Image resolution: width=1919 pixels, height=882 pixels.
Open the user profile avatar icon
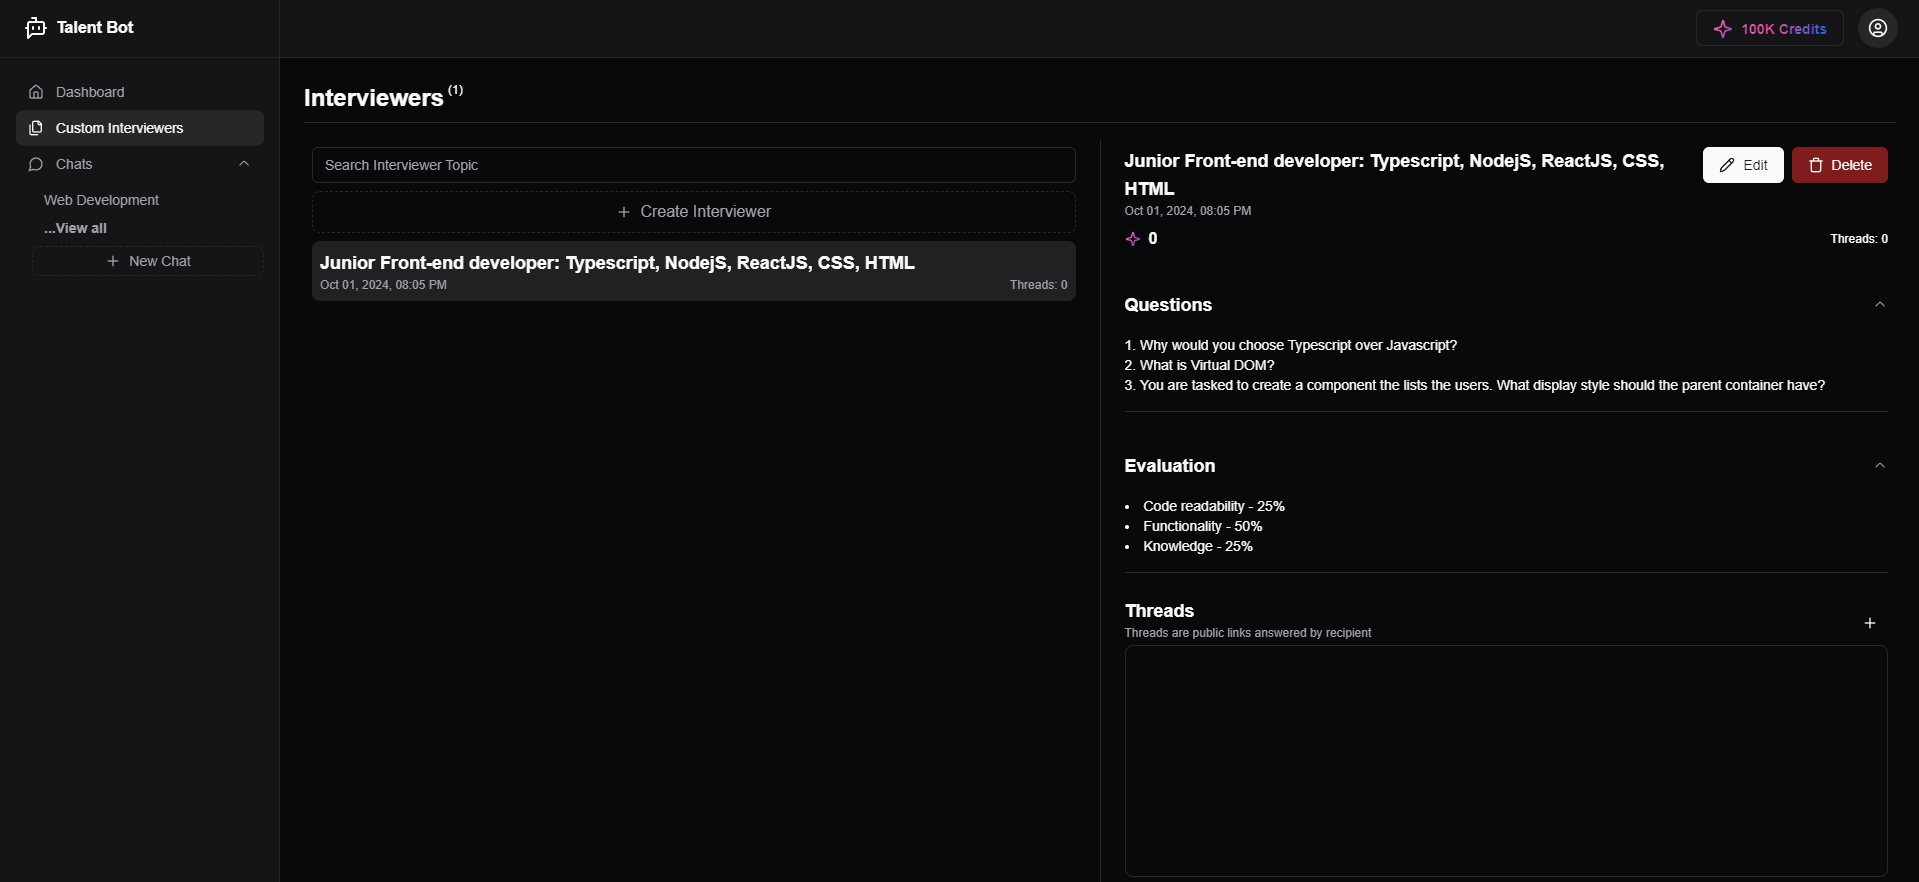coord(1877,28)
